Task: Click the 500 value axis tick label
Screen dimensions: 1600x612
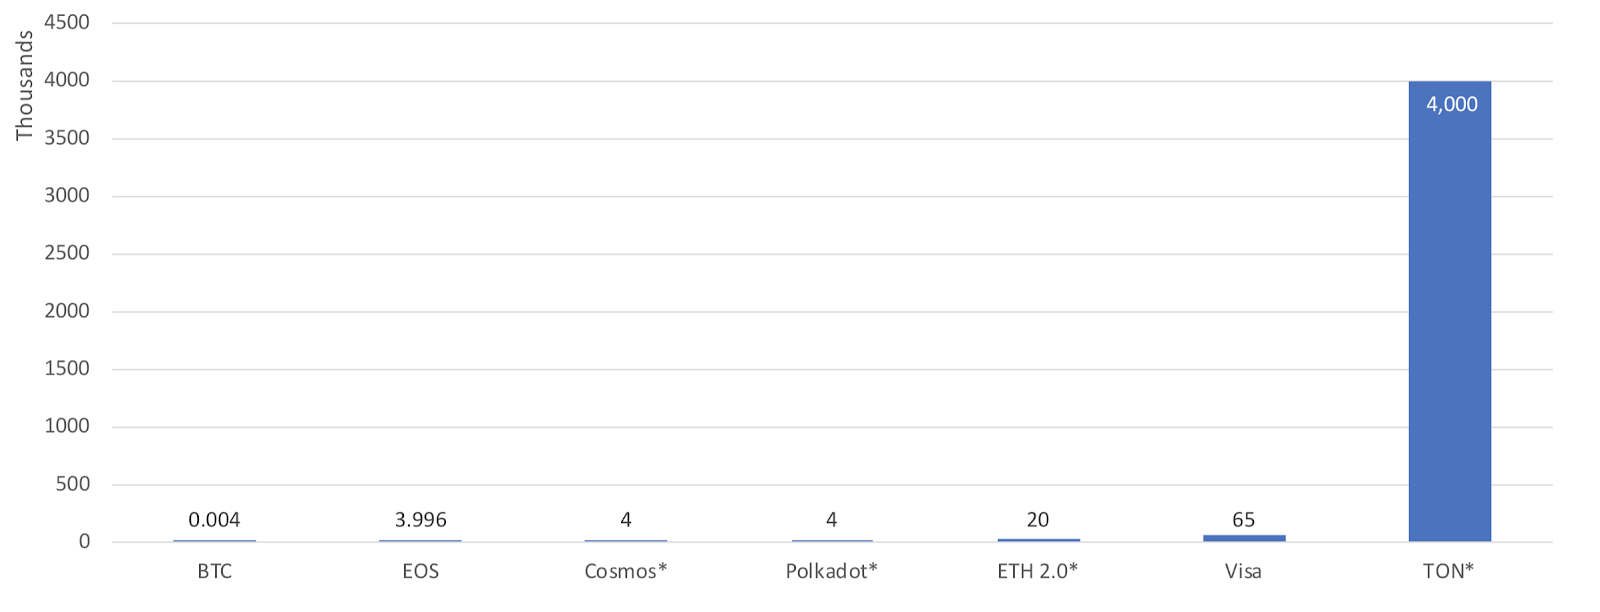Action: coord(72,483)
